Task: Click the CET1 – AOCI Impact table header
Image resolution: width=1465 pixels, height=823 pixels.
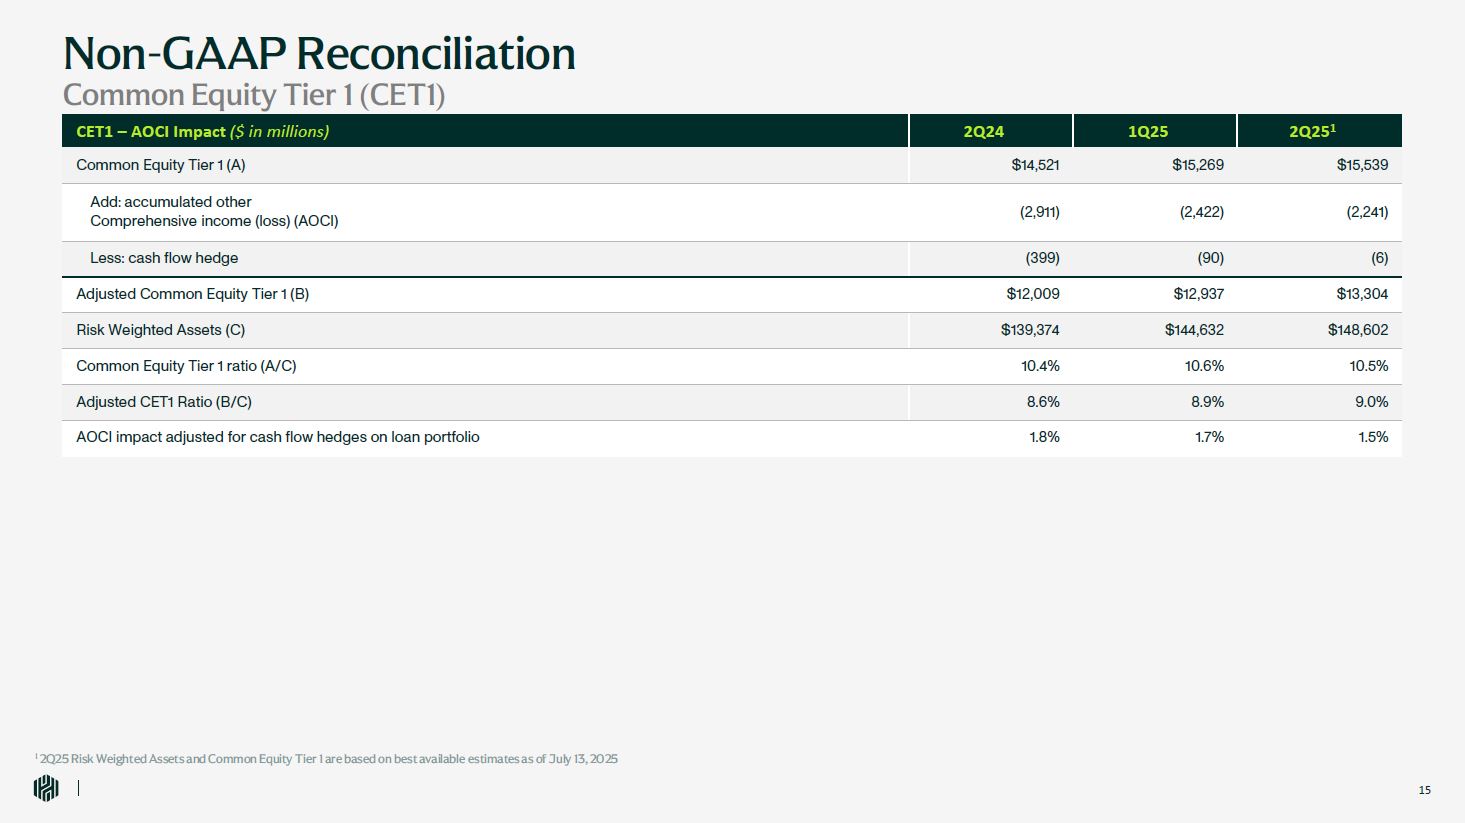Action: [x=203, y=131]
